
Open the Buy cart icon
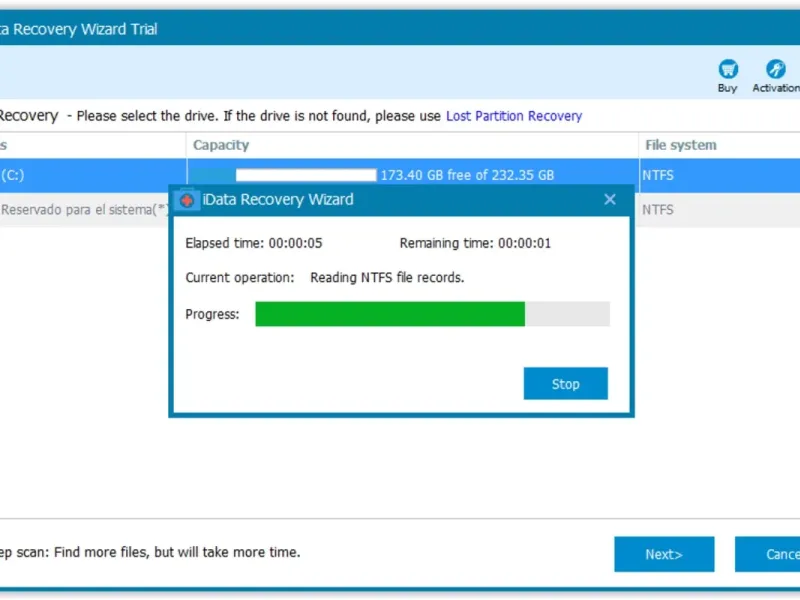pyautogui.click(x=728, y=69)
